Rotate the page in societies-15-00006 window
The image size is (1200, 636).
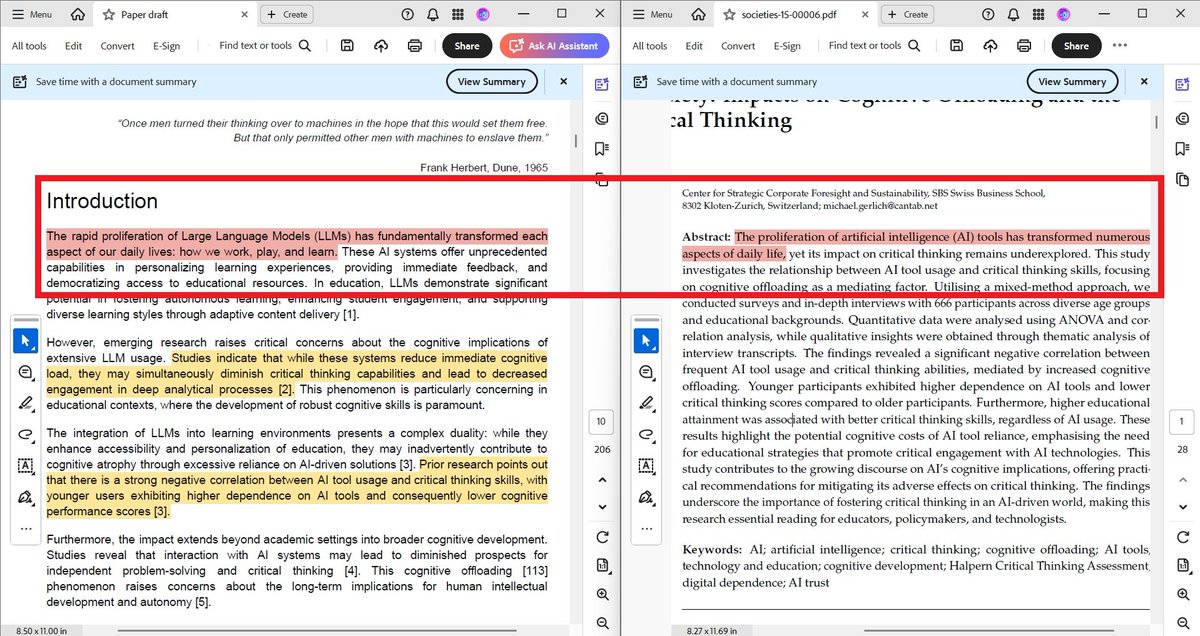click(1183, 537)
